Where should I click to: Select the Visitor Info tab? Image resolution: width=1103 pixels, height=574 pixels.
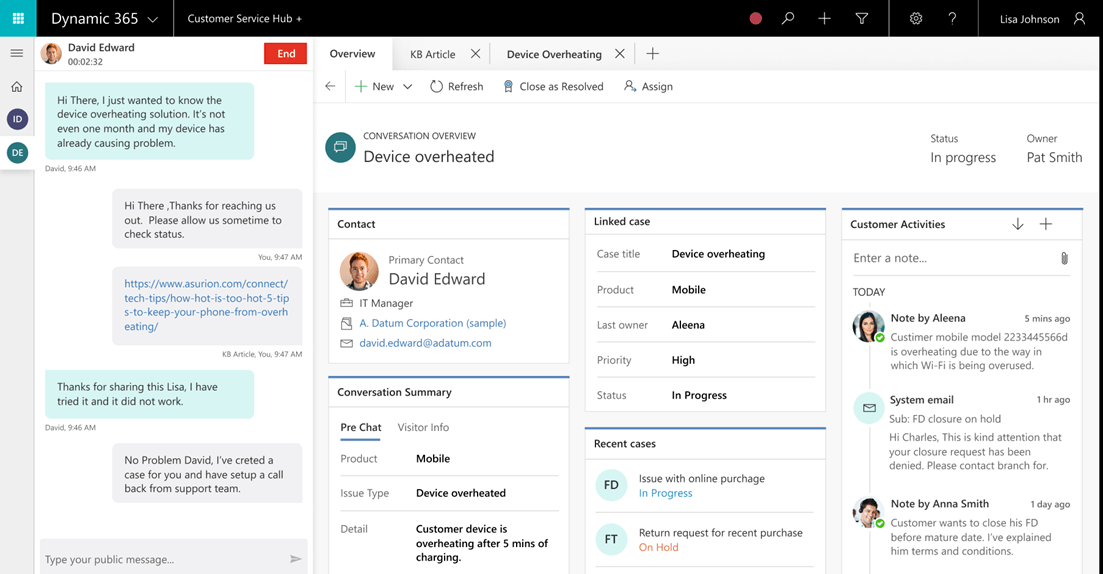pos(423,427)
